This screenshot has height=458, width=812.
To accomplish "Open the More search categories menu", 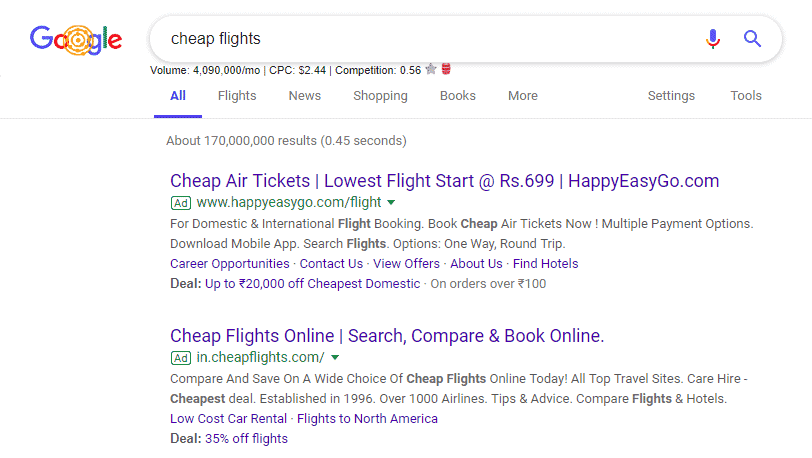I will point(522,96).
